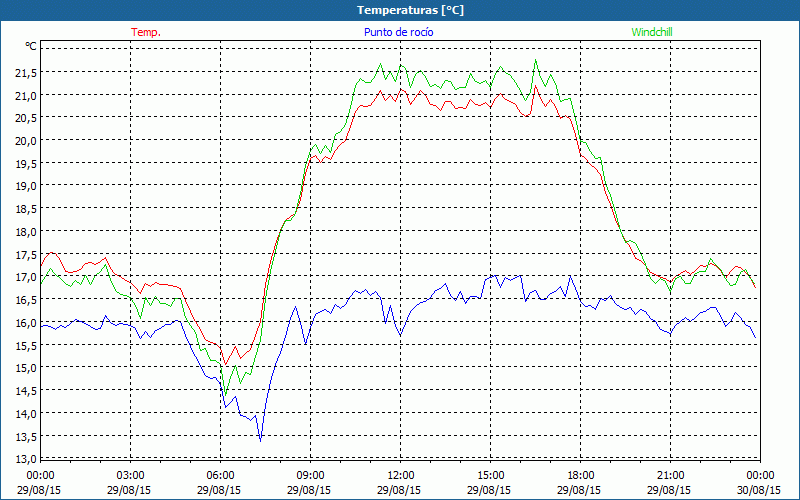Click the 18,5 y-axis value

[26, 209]
